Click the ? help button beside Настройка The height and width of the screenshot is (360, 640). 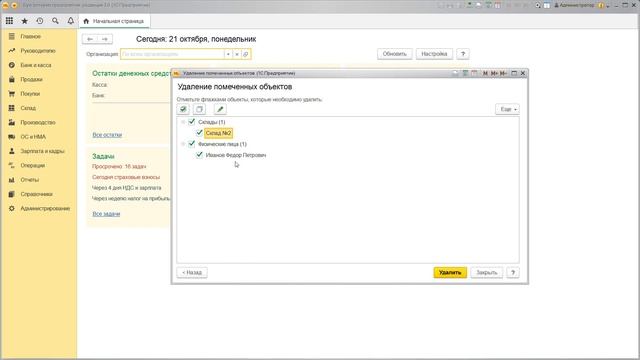click(463, 54)
